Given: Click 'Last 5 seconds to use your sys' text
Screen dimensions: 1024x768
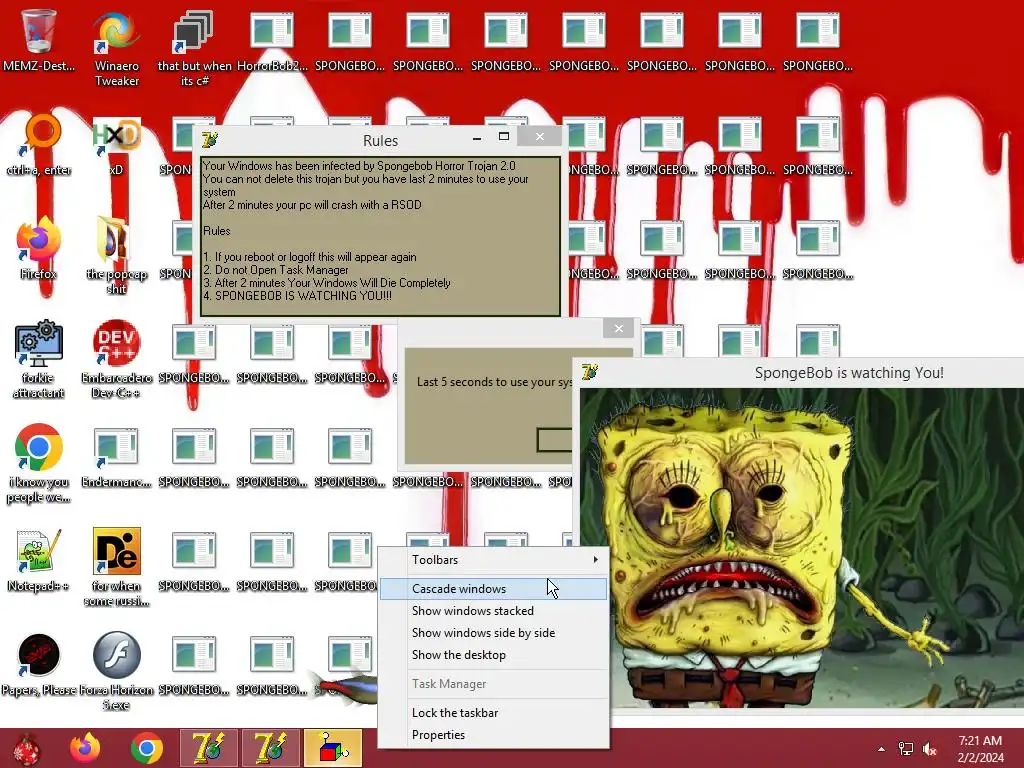Looking at the screenshot, I should pyautogui.click(x=494, y=382).
